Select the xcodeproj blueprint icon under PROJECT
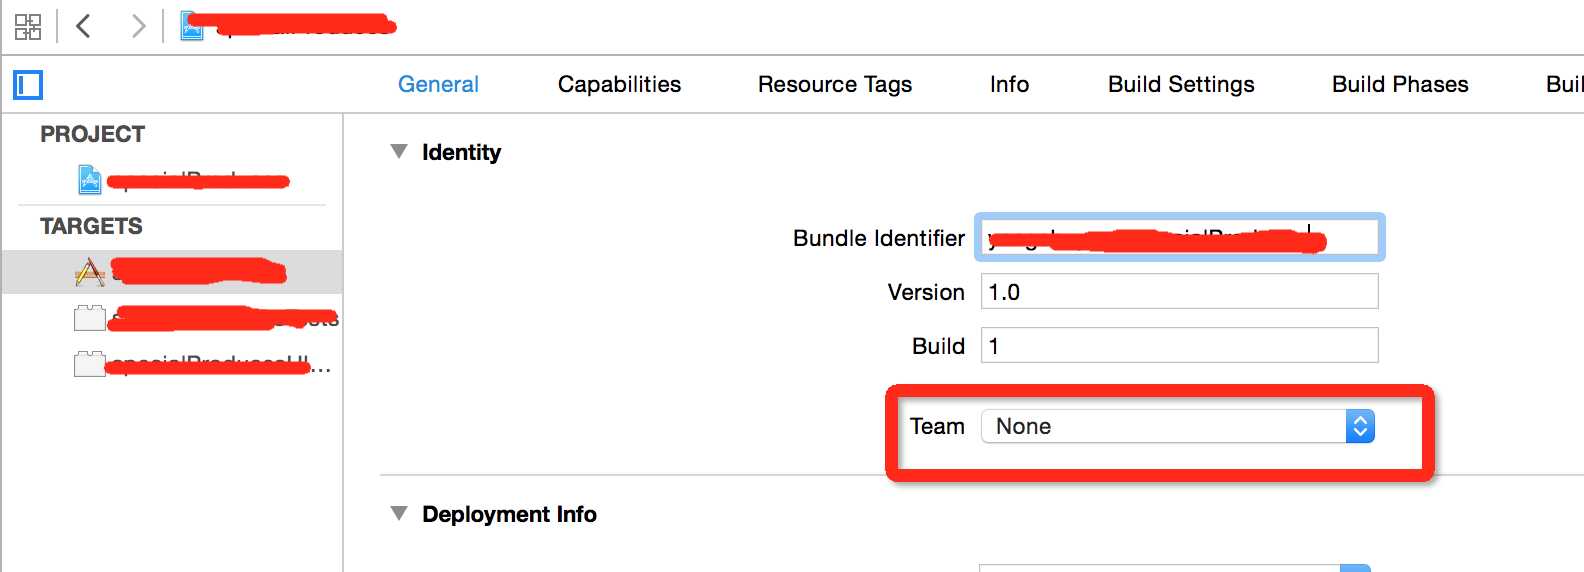This screenshot has width=1584, height=572. 90,180
